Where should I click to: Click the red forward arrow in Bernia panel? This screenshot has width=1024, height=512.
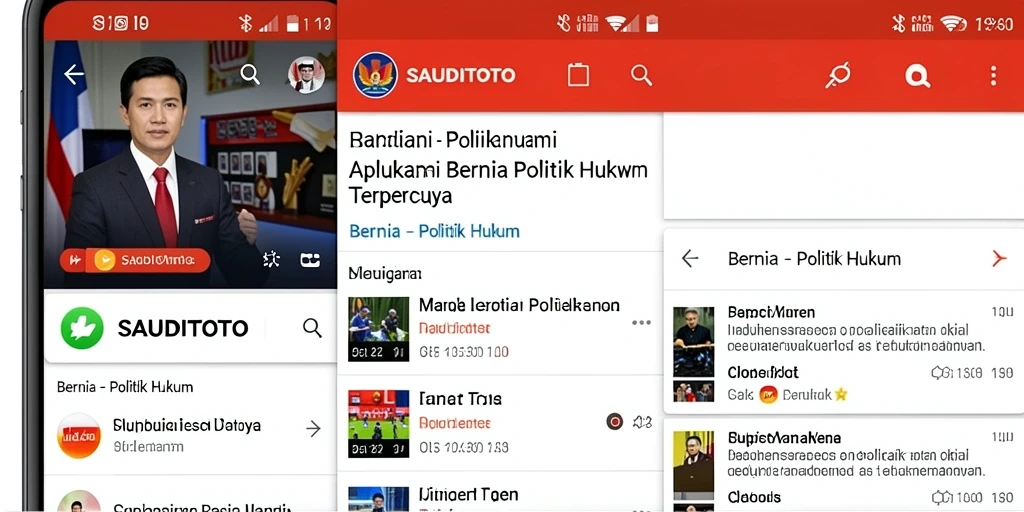[999, 259]
